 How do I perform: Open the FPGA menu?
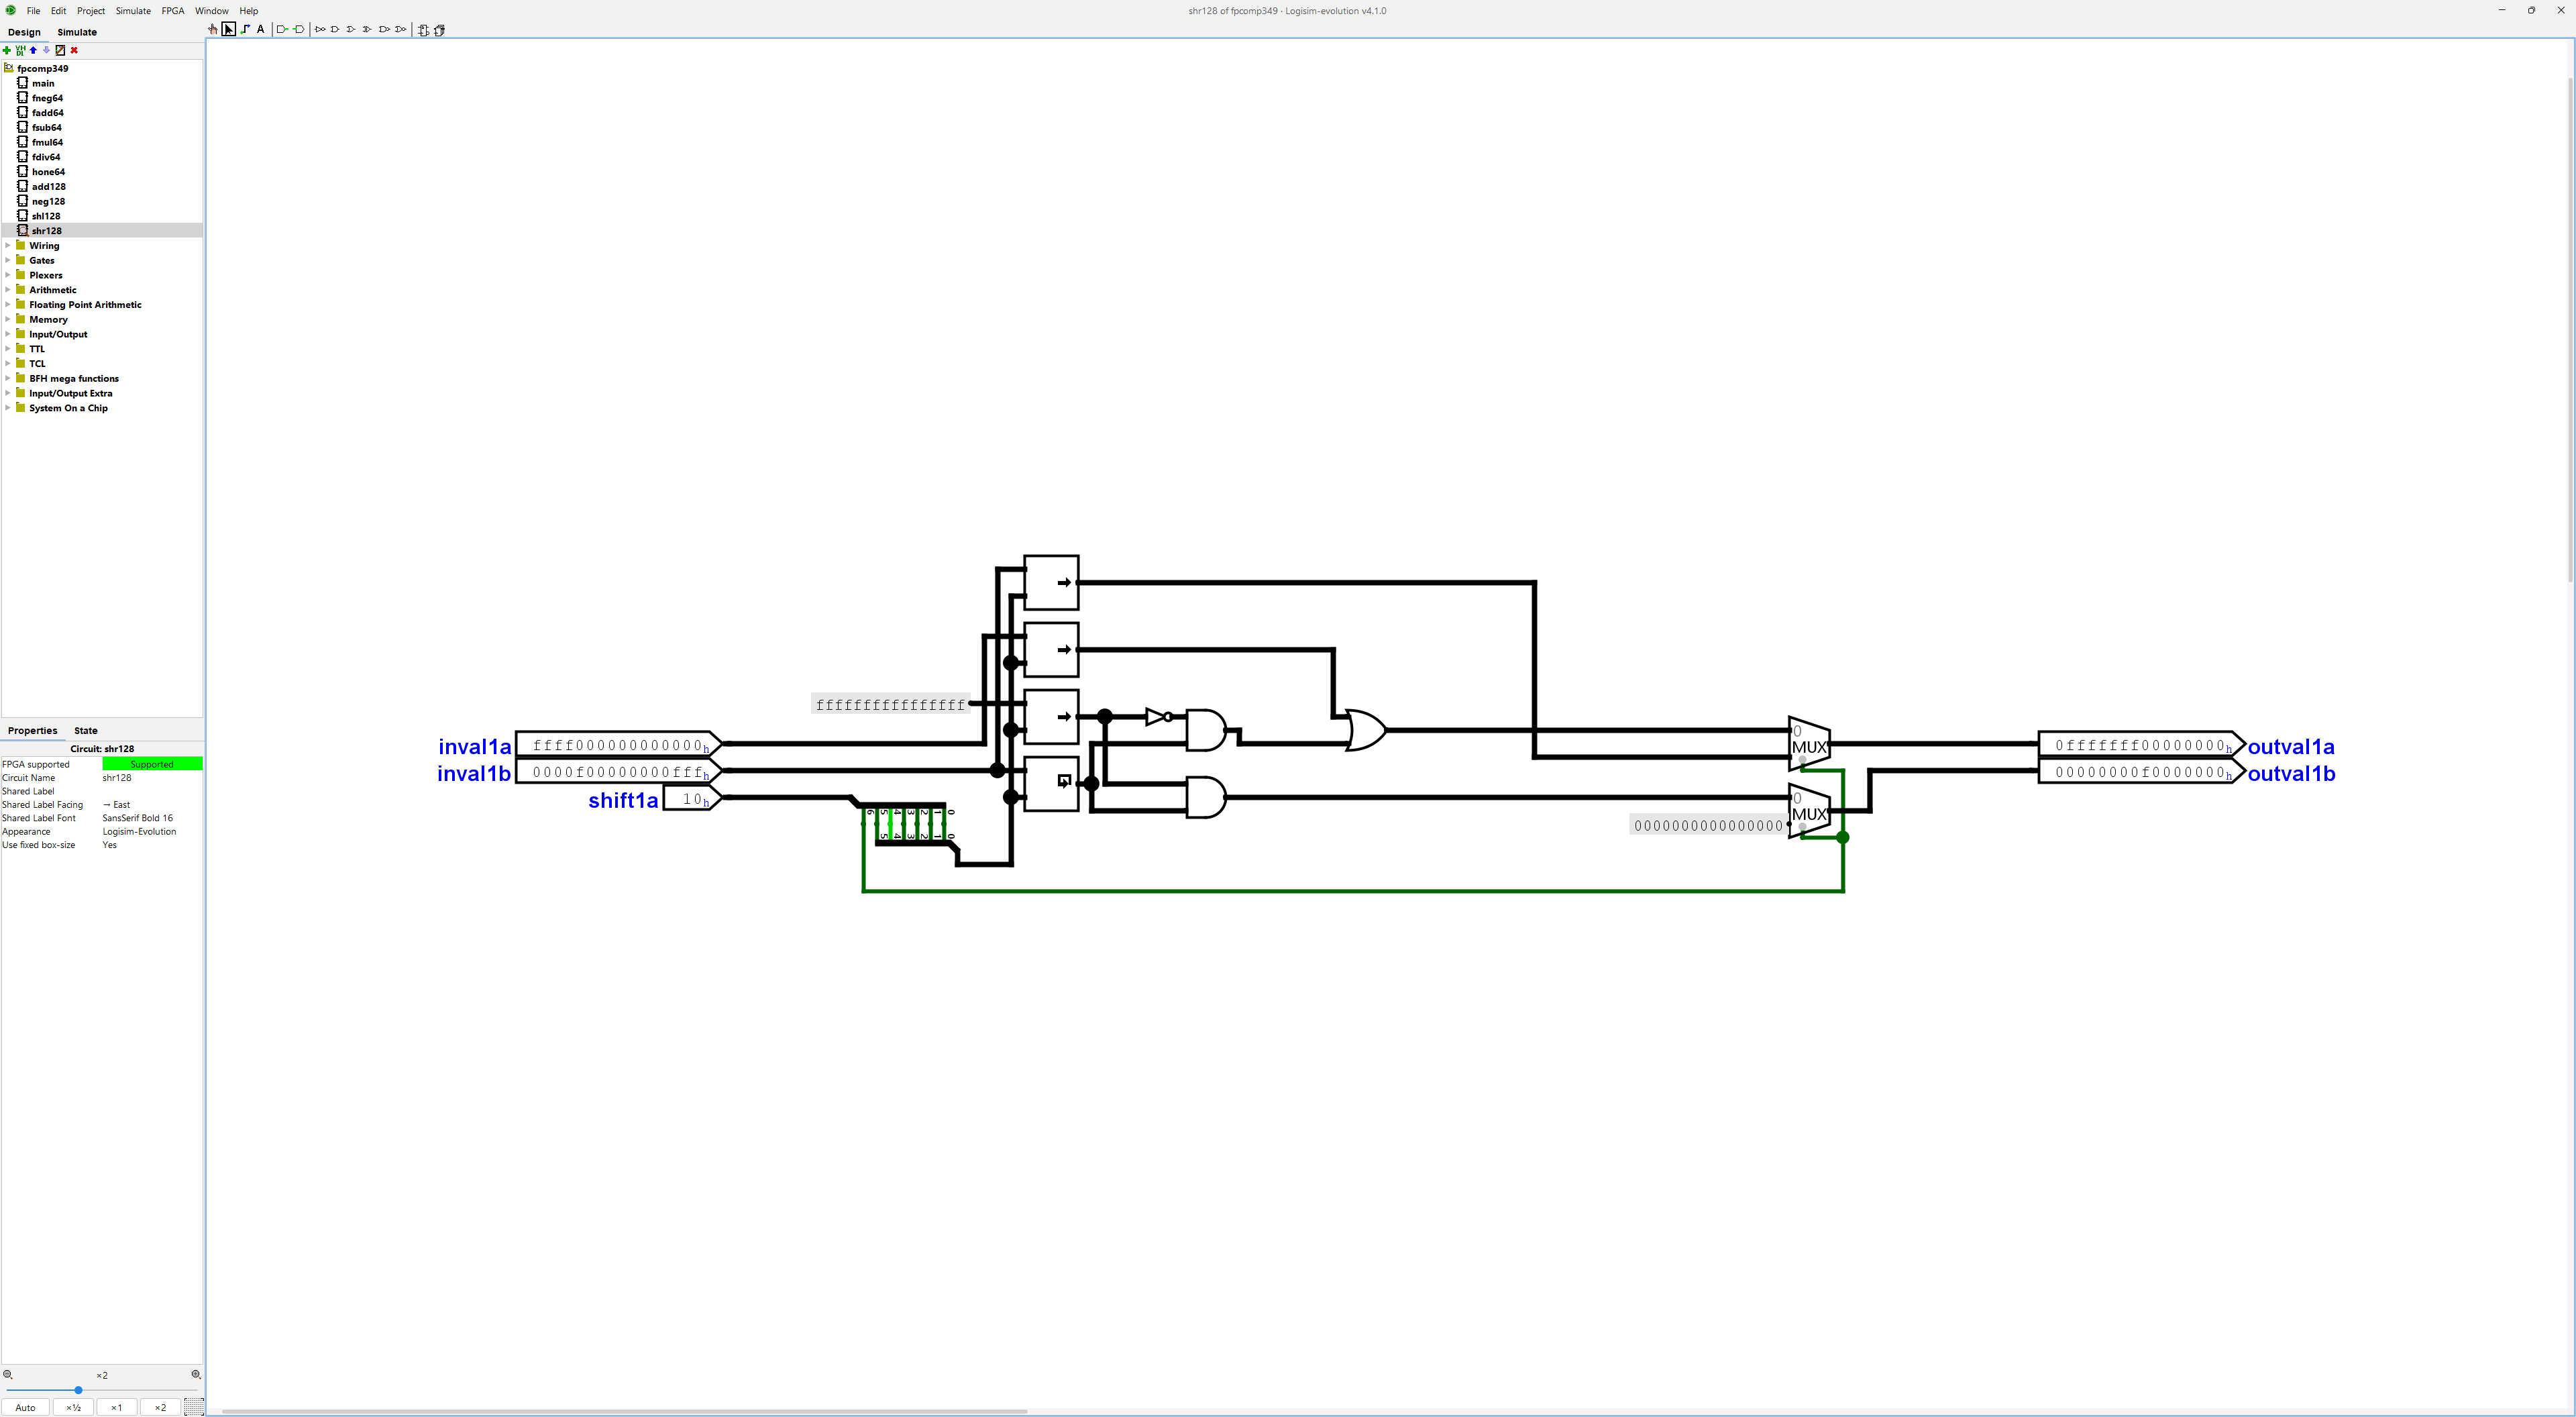coord(173,11)
